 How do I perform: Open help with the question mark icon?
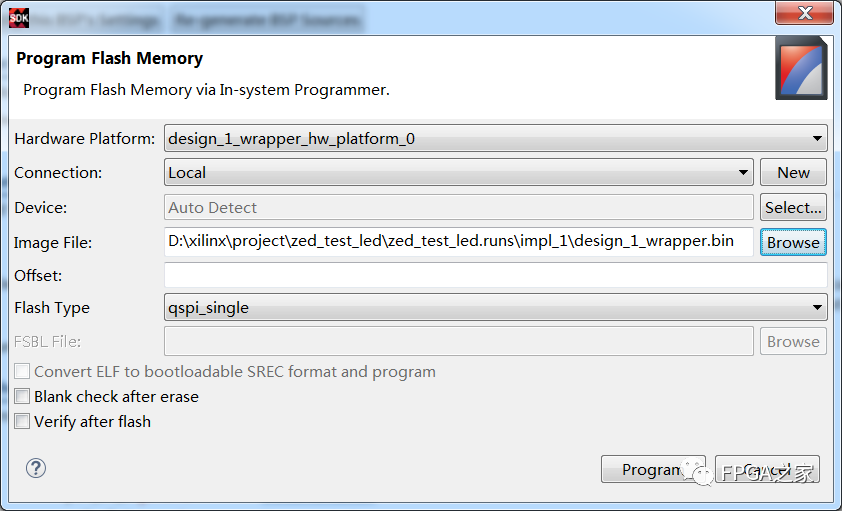pos(36,468)
